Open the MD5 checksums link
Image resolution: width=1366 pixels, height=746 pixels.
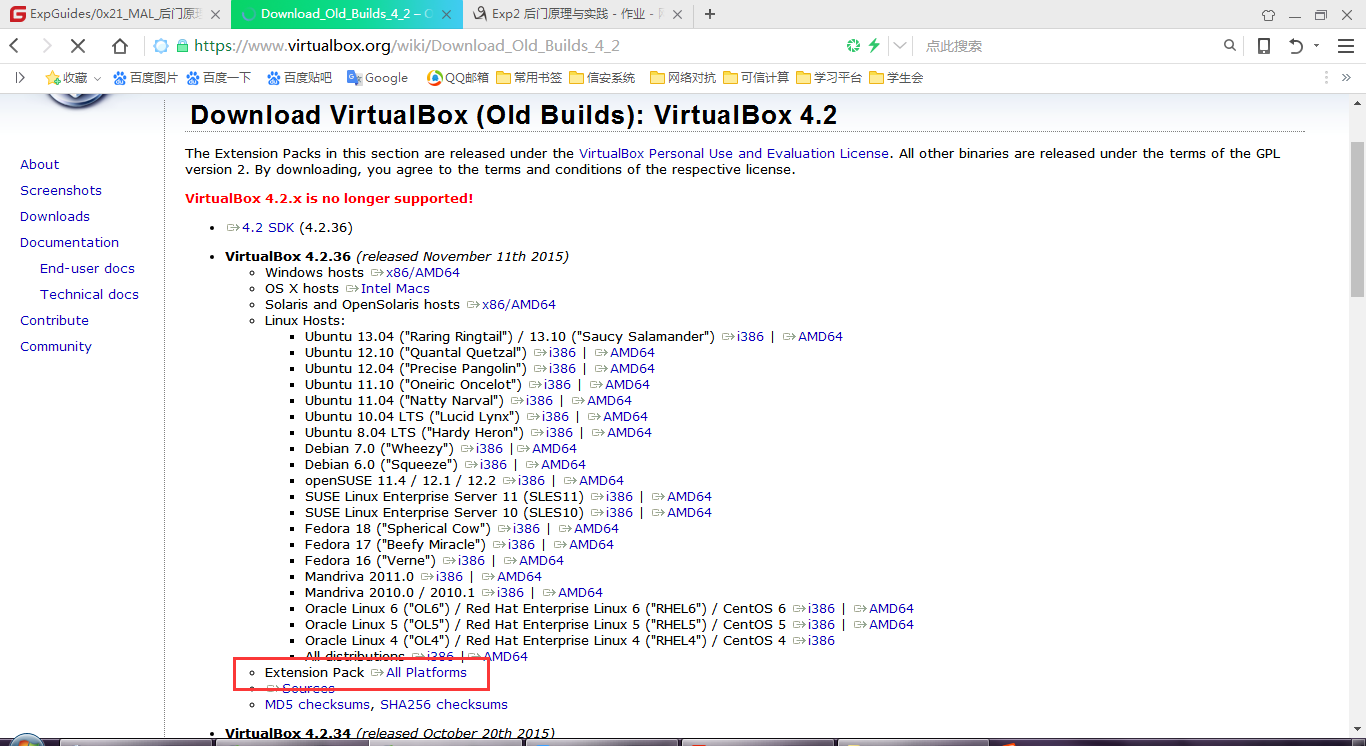click(318, 704)
